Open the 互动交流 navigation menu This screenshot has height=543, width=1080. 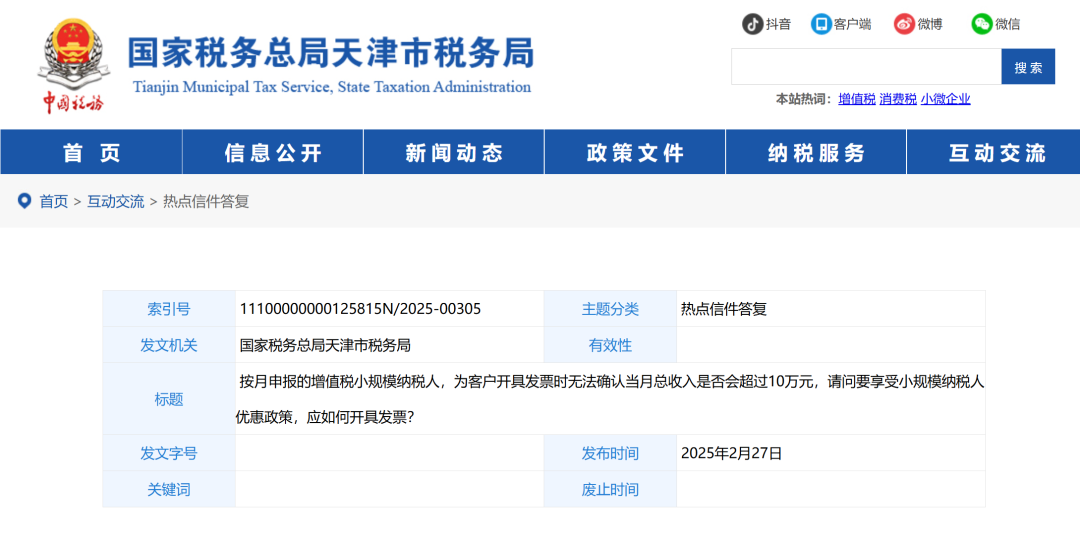(996, 153)
